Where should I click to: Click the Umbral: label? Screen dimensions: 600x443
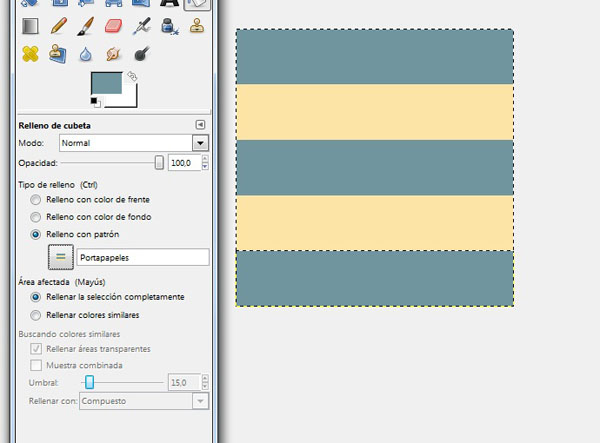(44, 383)
